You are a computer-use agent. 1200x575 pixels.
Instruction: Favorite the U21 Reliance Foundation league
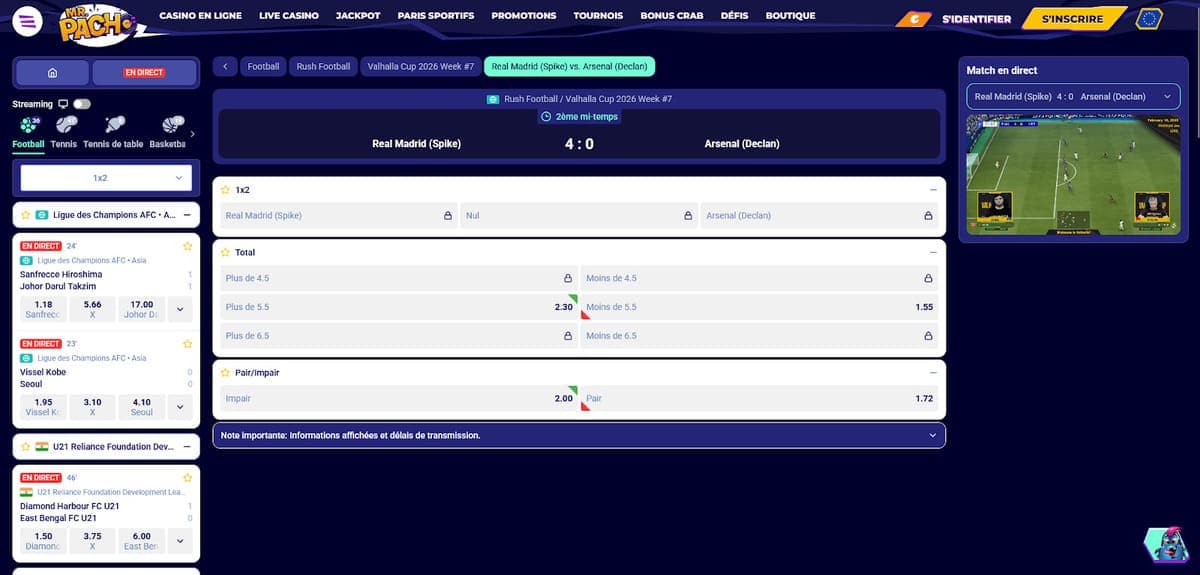25,447
